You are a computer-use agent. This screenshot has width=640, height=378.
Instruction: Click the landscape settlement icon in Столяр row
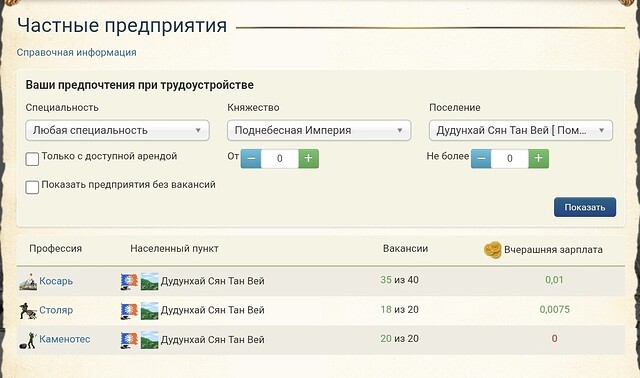coord(149,311)
